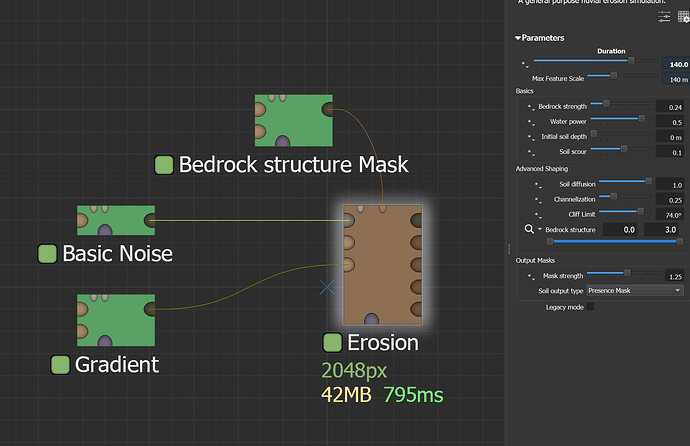
Task: Toggle the Bedrock structure Mask node enable square
Action: click(x=164, y=165)
